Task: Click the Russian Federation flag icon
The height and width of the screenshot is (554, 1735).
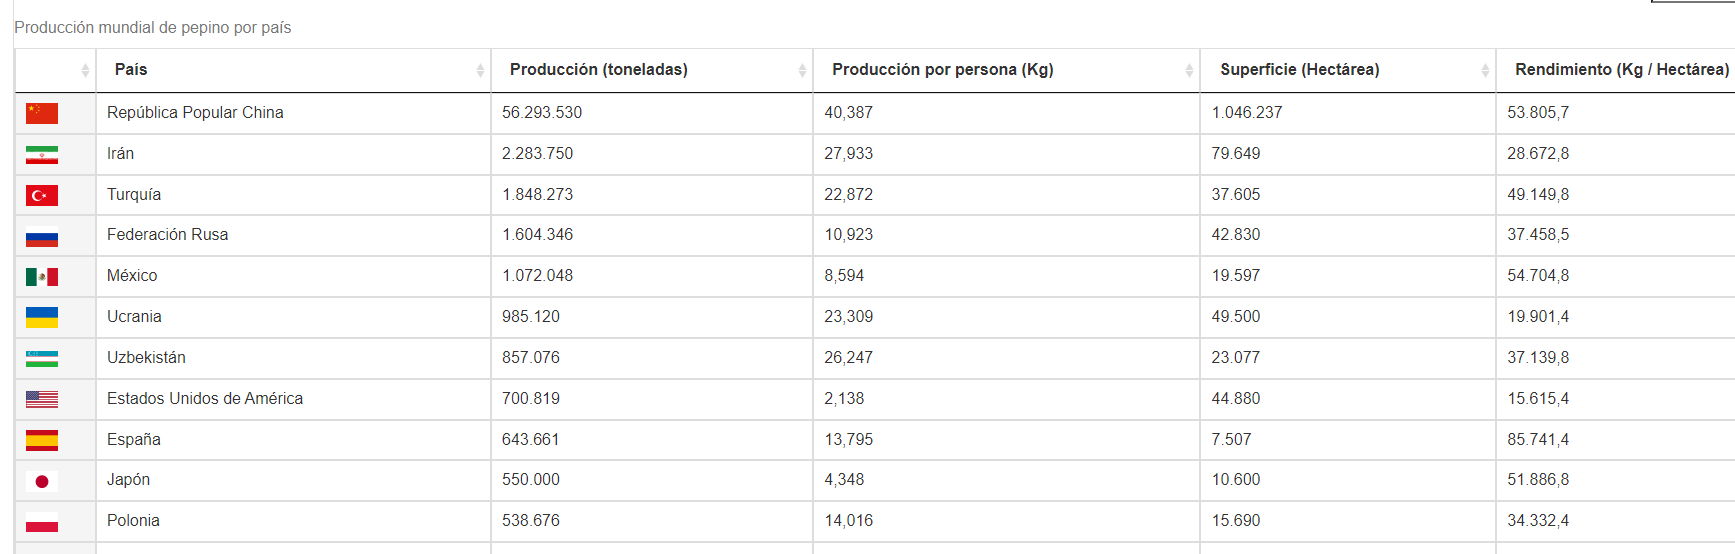Action: (x=42, y=236)
